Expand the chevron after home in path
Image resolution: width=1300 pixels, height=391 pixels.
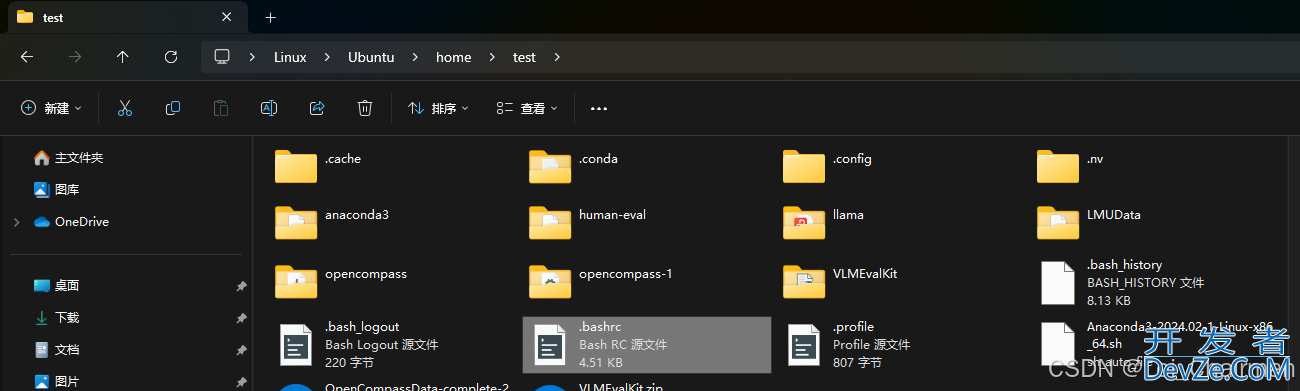(492, 57)
